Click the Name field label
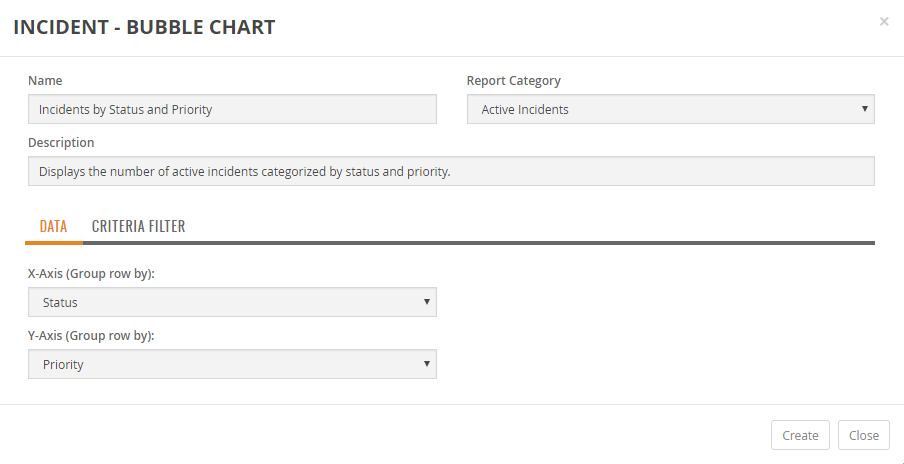This screenshot has width=904, height=464. pos(45,81)
